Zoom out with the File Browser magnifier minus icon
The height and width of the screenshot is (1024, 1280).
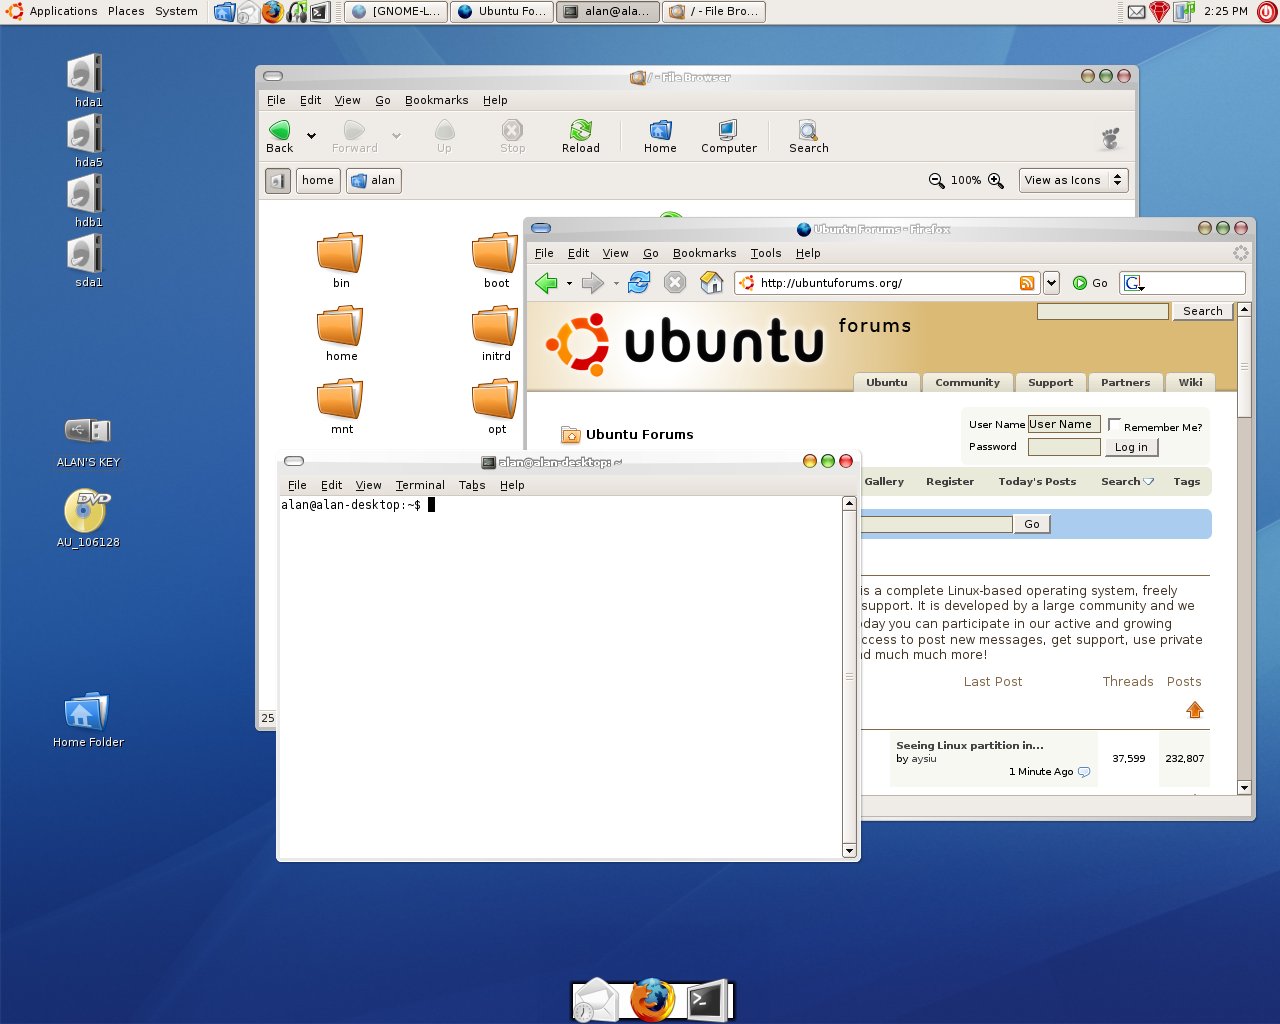[936, 180]
